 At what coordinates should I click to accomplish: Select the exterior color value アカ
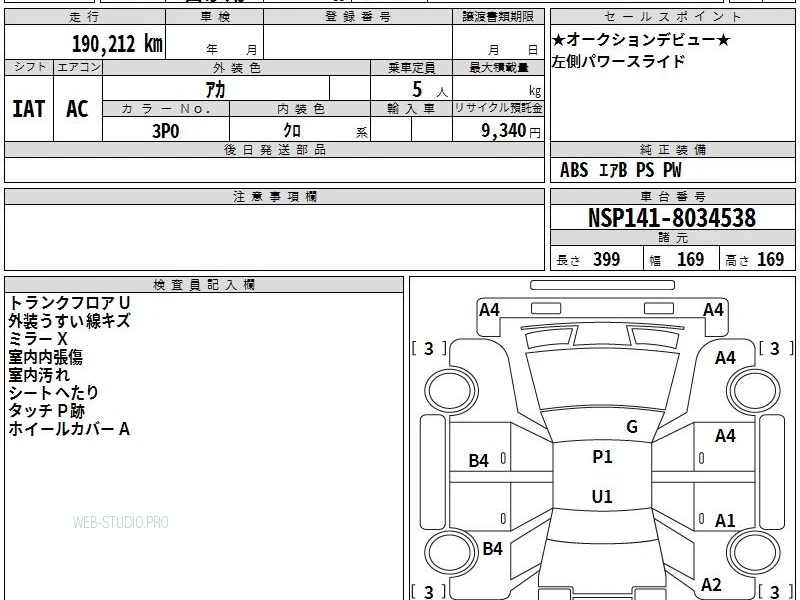(215, 90)
